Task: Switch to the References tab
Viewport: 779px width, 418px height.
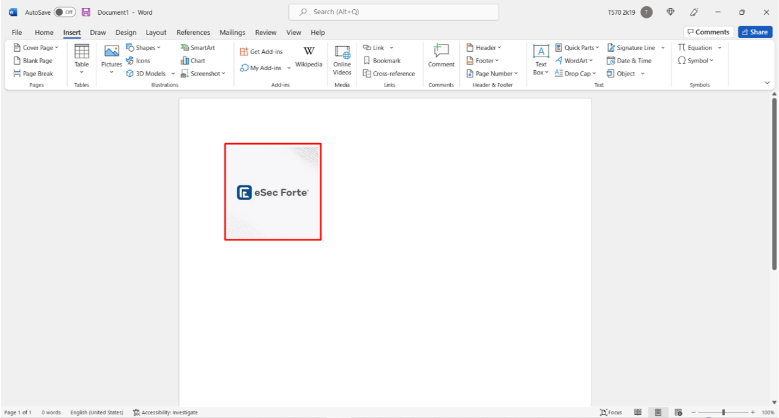Action: (x=193, y=32)
